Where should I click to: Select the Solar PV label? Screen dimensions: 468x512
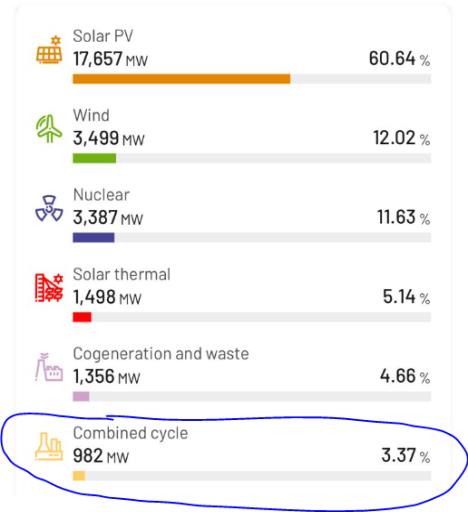pos(103,36)
